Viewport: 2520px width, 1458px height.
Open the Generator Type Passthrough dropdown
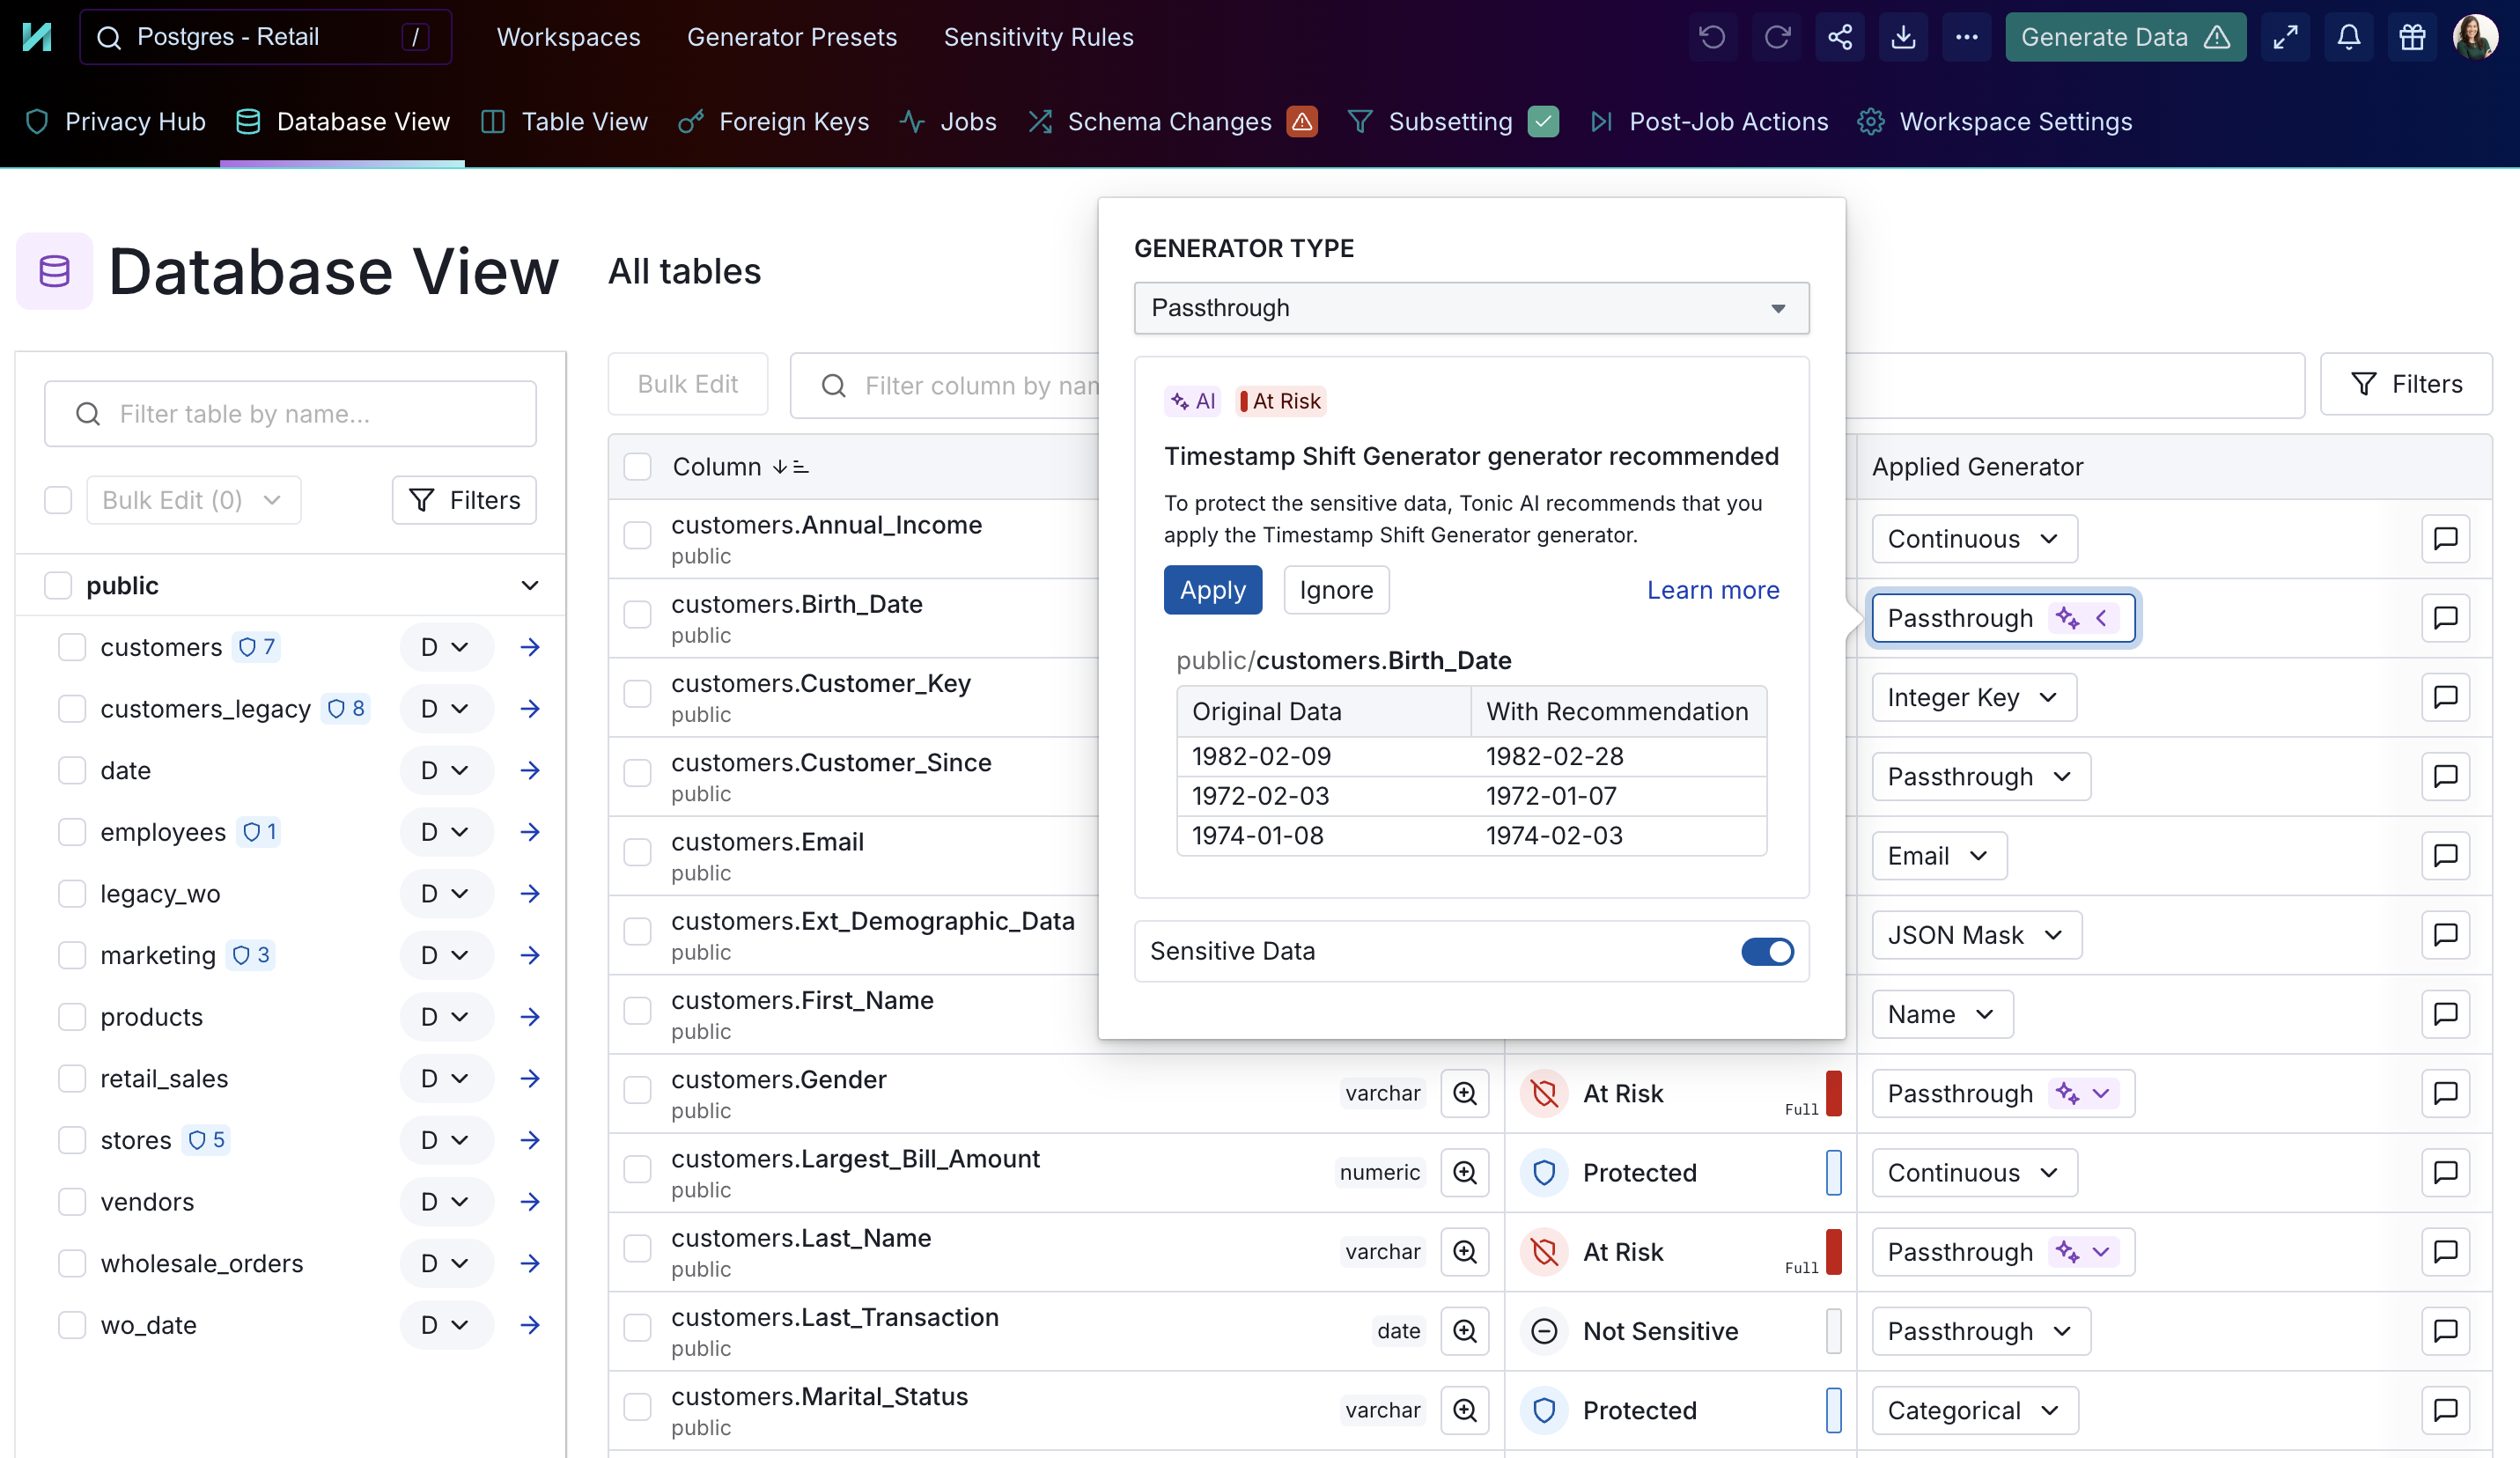click(x=1471, y=308)
